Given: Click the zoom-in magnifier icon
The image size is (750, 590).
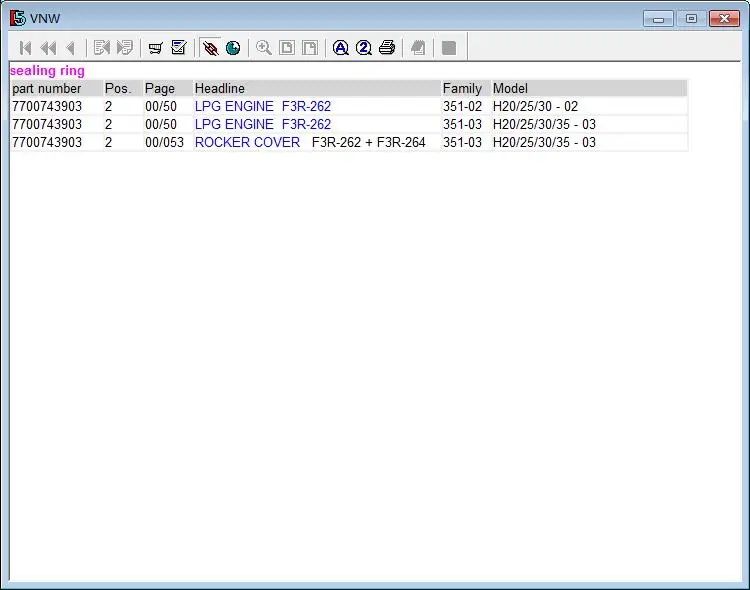Looking at the screenshot, I should (264, 48).
